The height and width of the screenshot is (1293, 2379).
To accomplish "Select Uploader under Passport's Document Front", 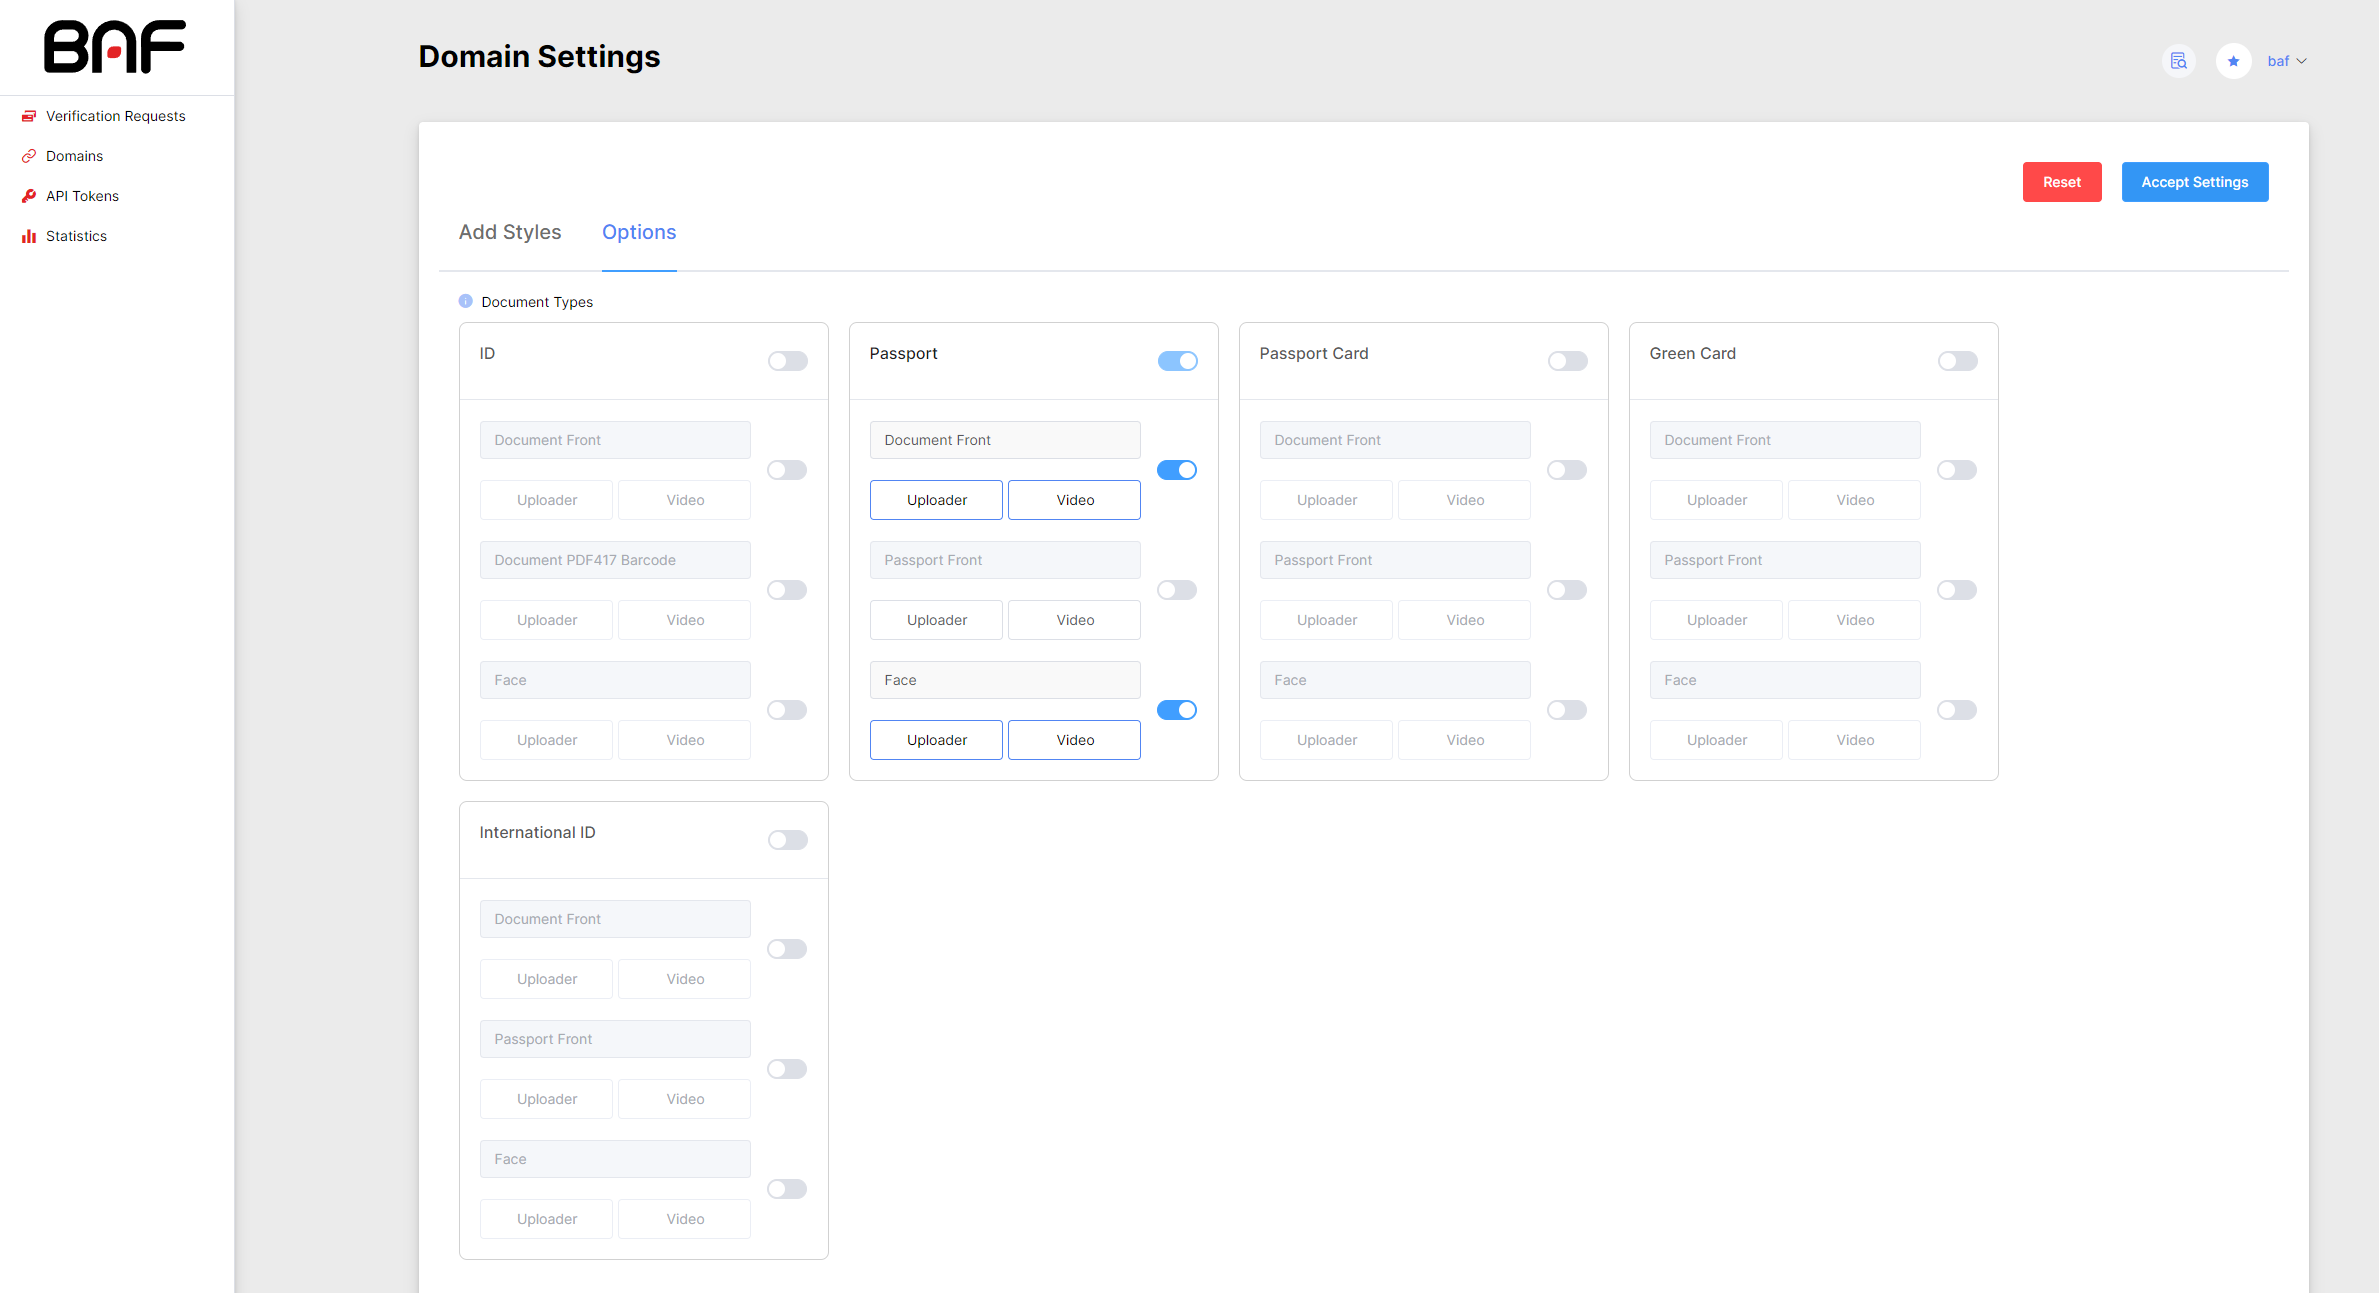I will 936,500.
